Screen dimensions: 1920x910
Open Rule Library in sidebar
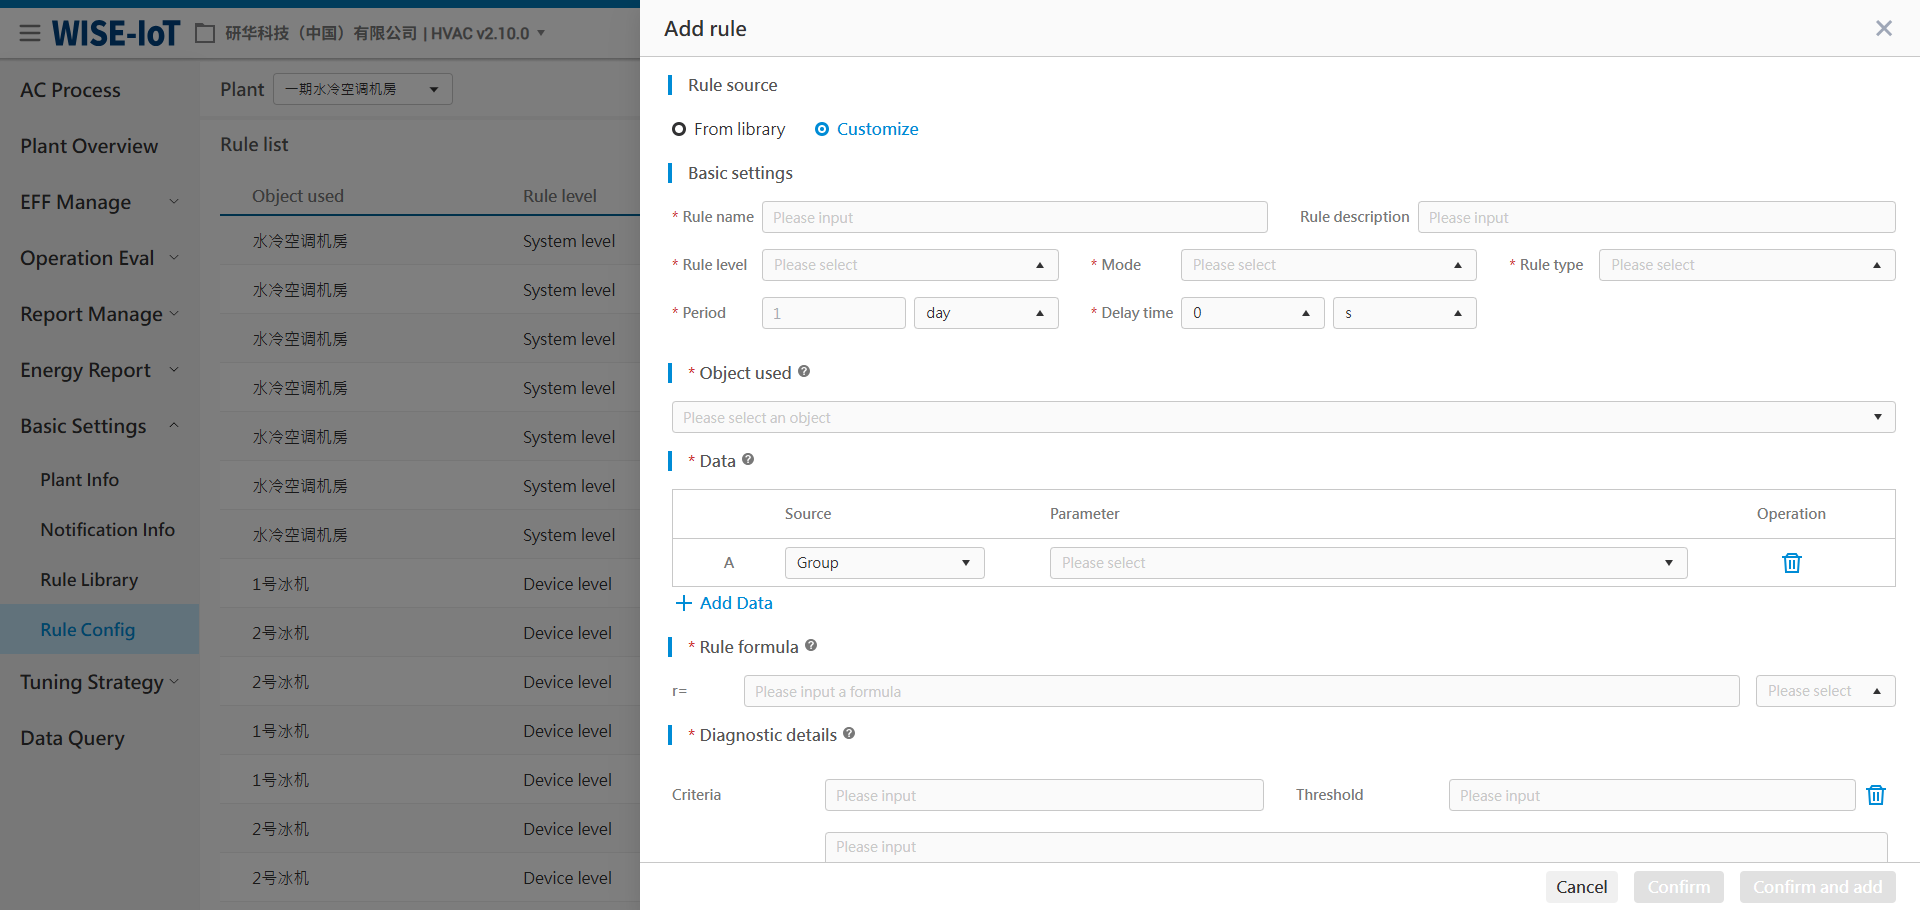point(89,580)
